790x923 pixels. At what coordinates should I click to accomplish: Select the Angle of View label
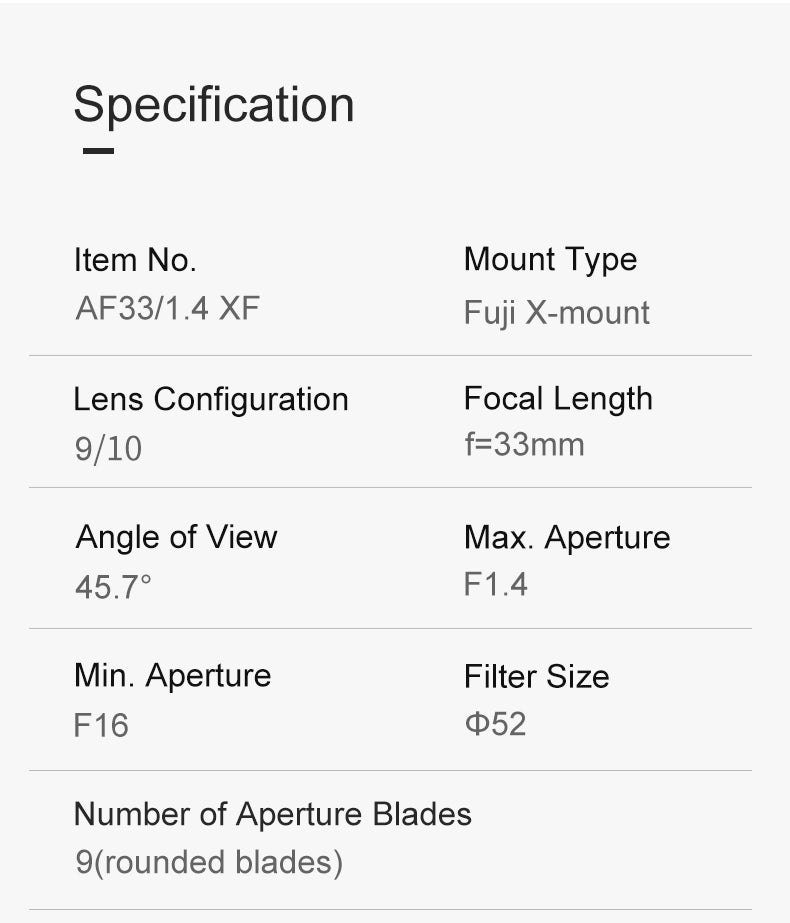click(x=176, y=537)
